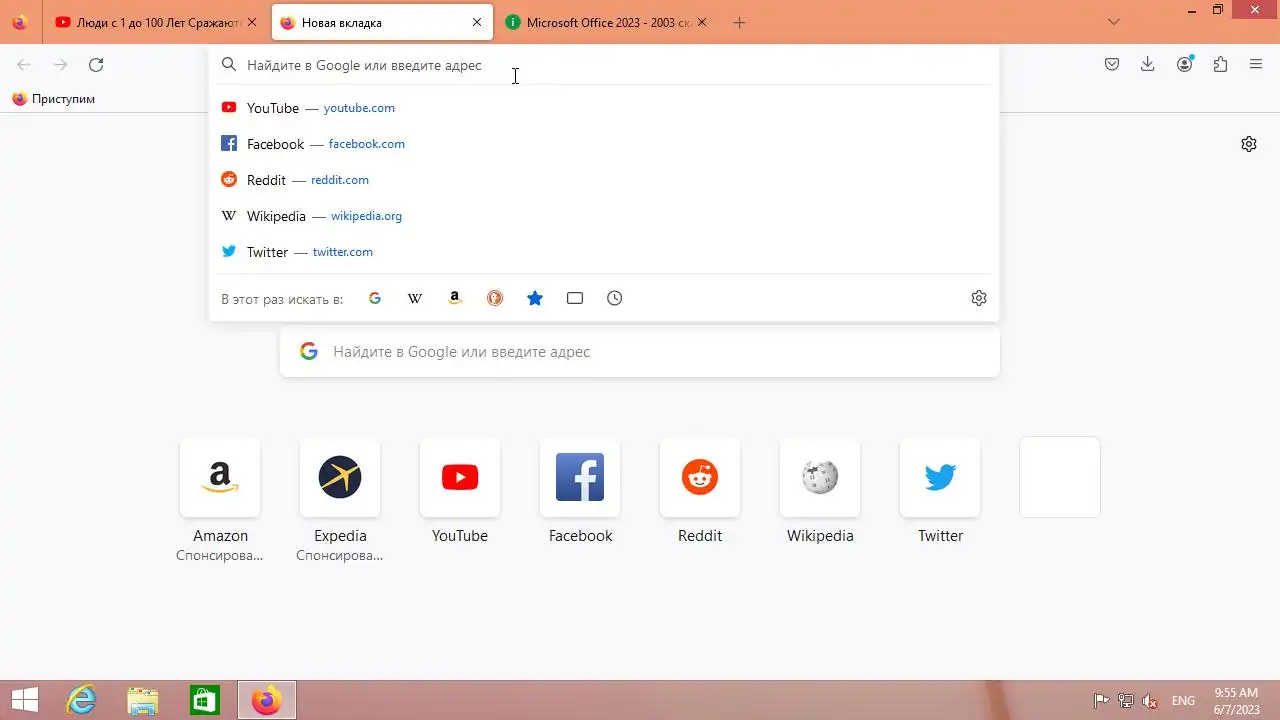Open the Downloads toolbar icon
The image size is (1280, 720).
1148,65
